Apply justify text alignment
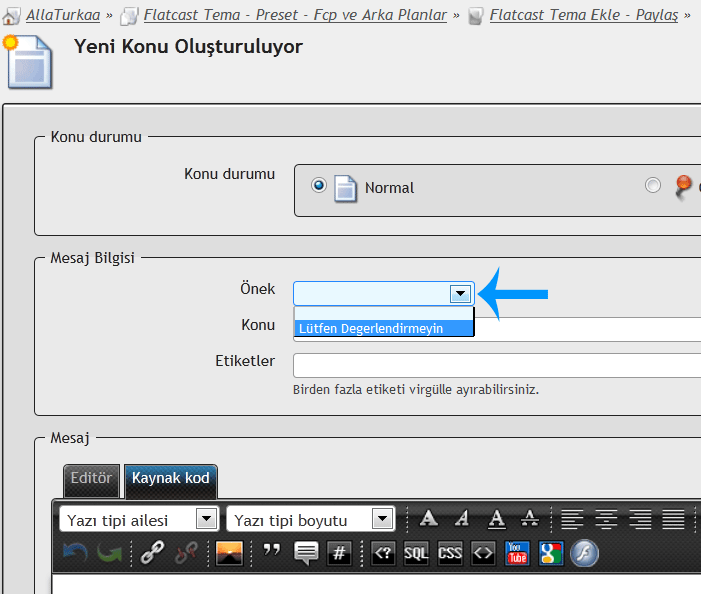The image size is (701, 594). click(x=673, y=519)
